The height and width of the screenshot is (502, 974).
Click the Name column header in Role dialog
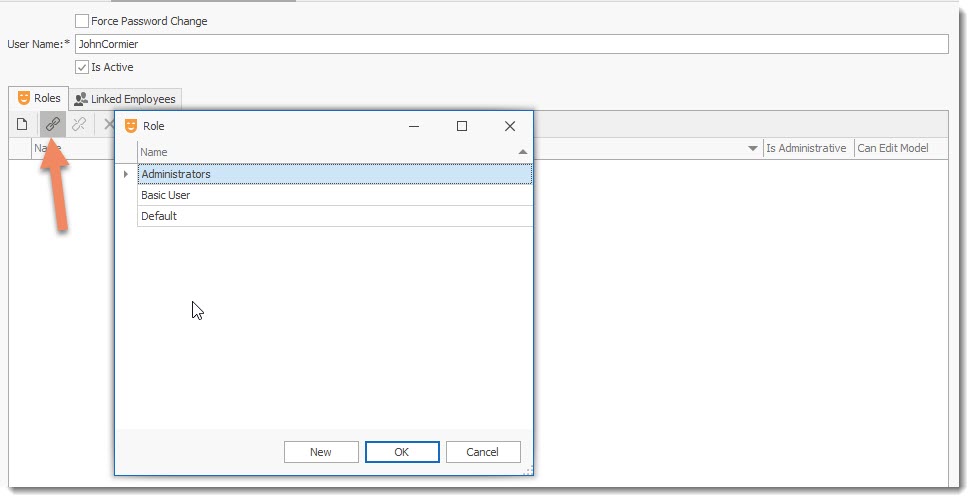pyautogui.click(x=335, y=152)
